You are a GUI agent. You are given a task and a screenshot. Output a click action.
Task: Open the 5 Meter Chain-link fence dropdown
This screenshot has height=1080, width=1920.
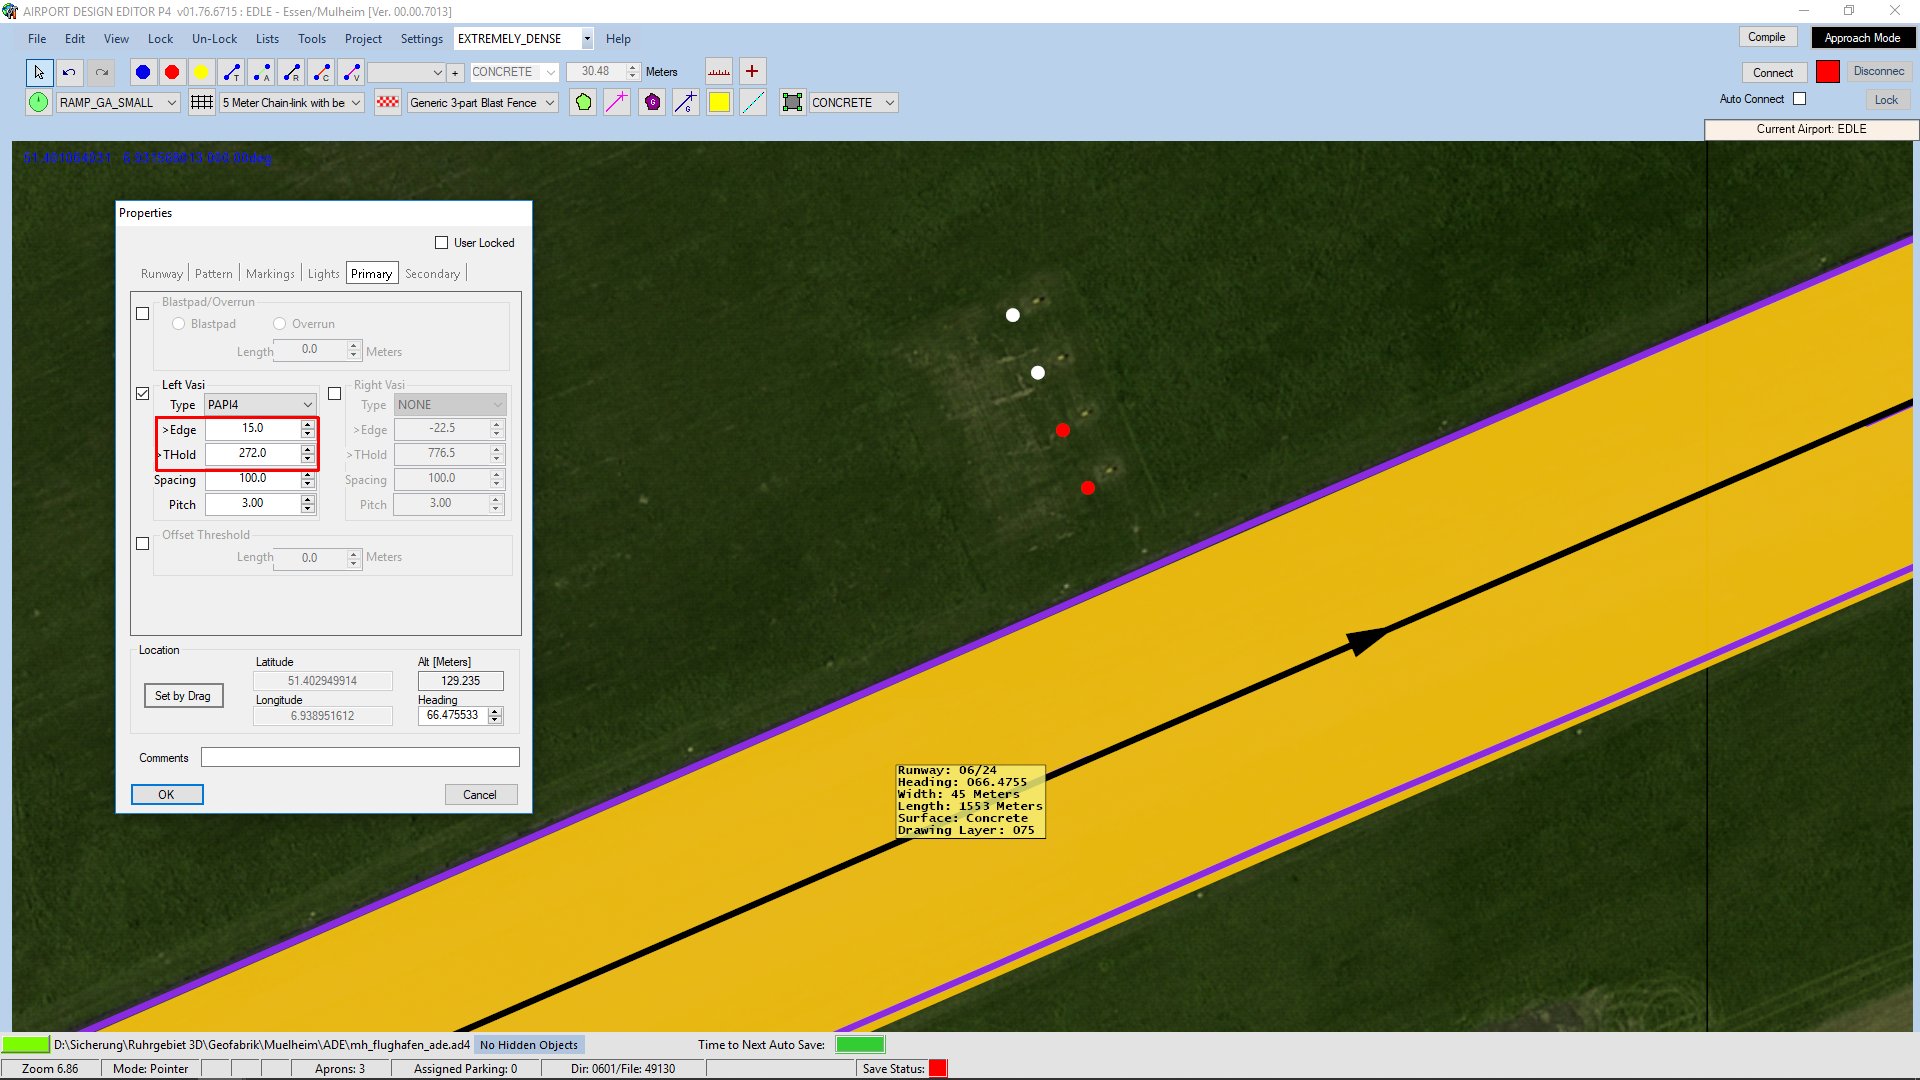291,103
